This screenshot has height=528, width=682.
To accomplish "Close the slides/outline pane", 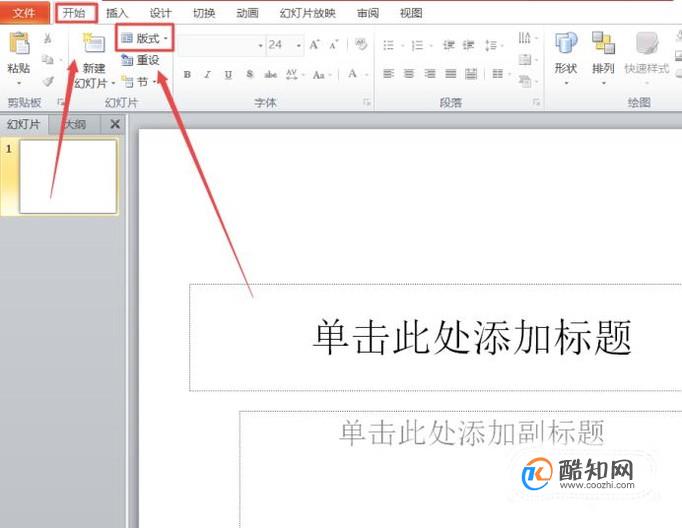I will 115,124.
